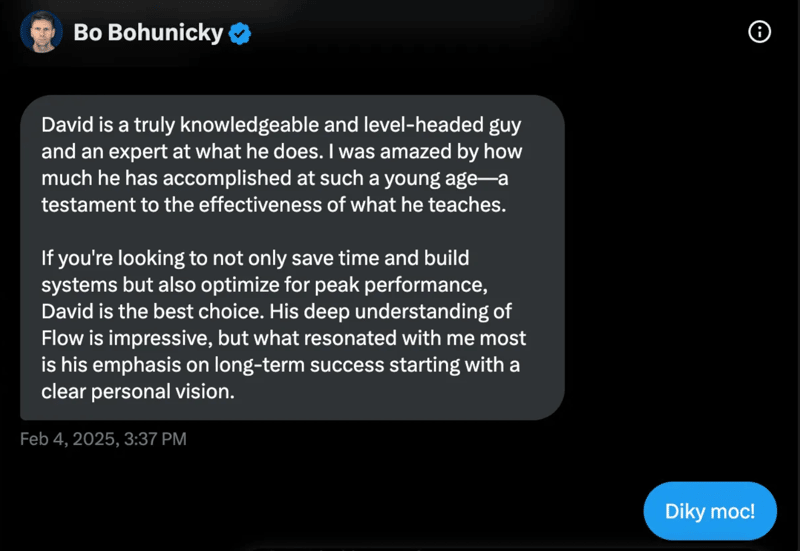Open the Bo Bohunicky name link
Screen dimensions: 800x551
148,34
